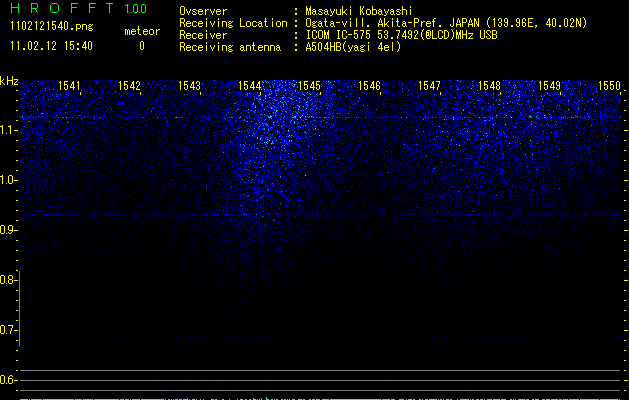Click the 0.8 frequency axis label
This screenshot has height=400, width=629.
(x=8, y=280)
